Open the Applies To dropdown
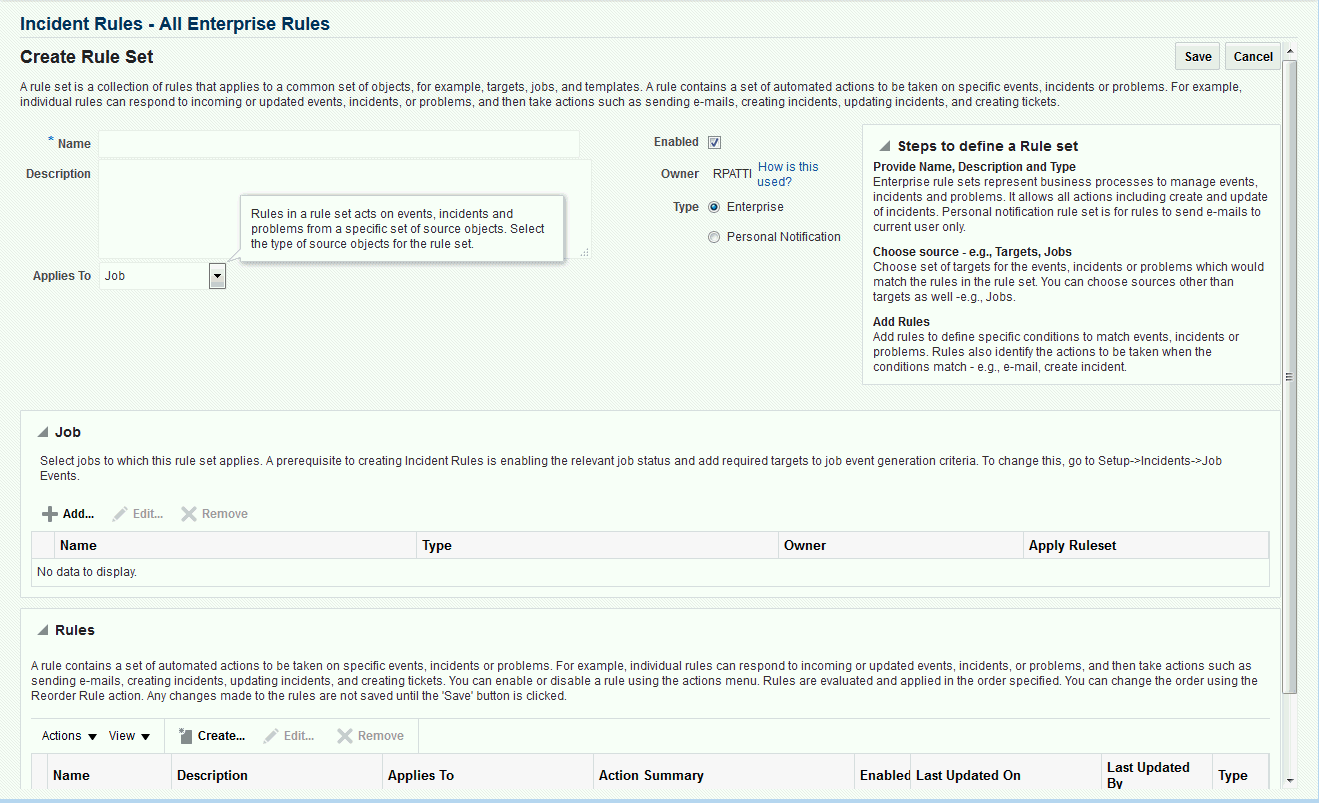This screenshot has height=803, width=1319. click(x=217, y=276)
